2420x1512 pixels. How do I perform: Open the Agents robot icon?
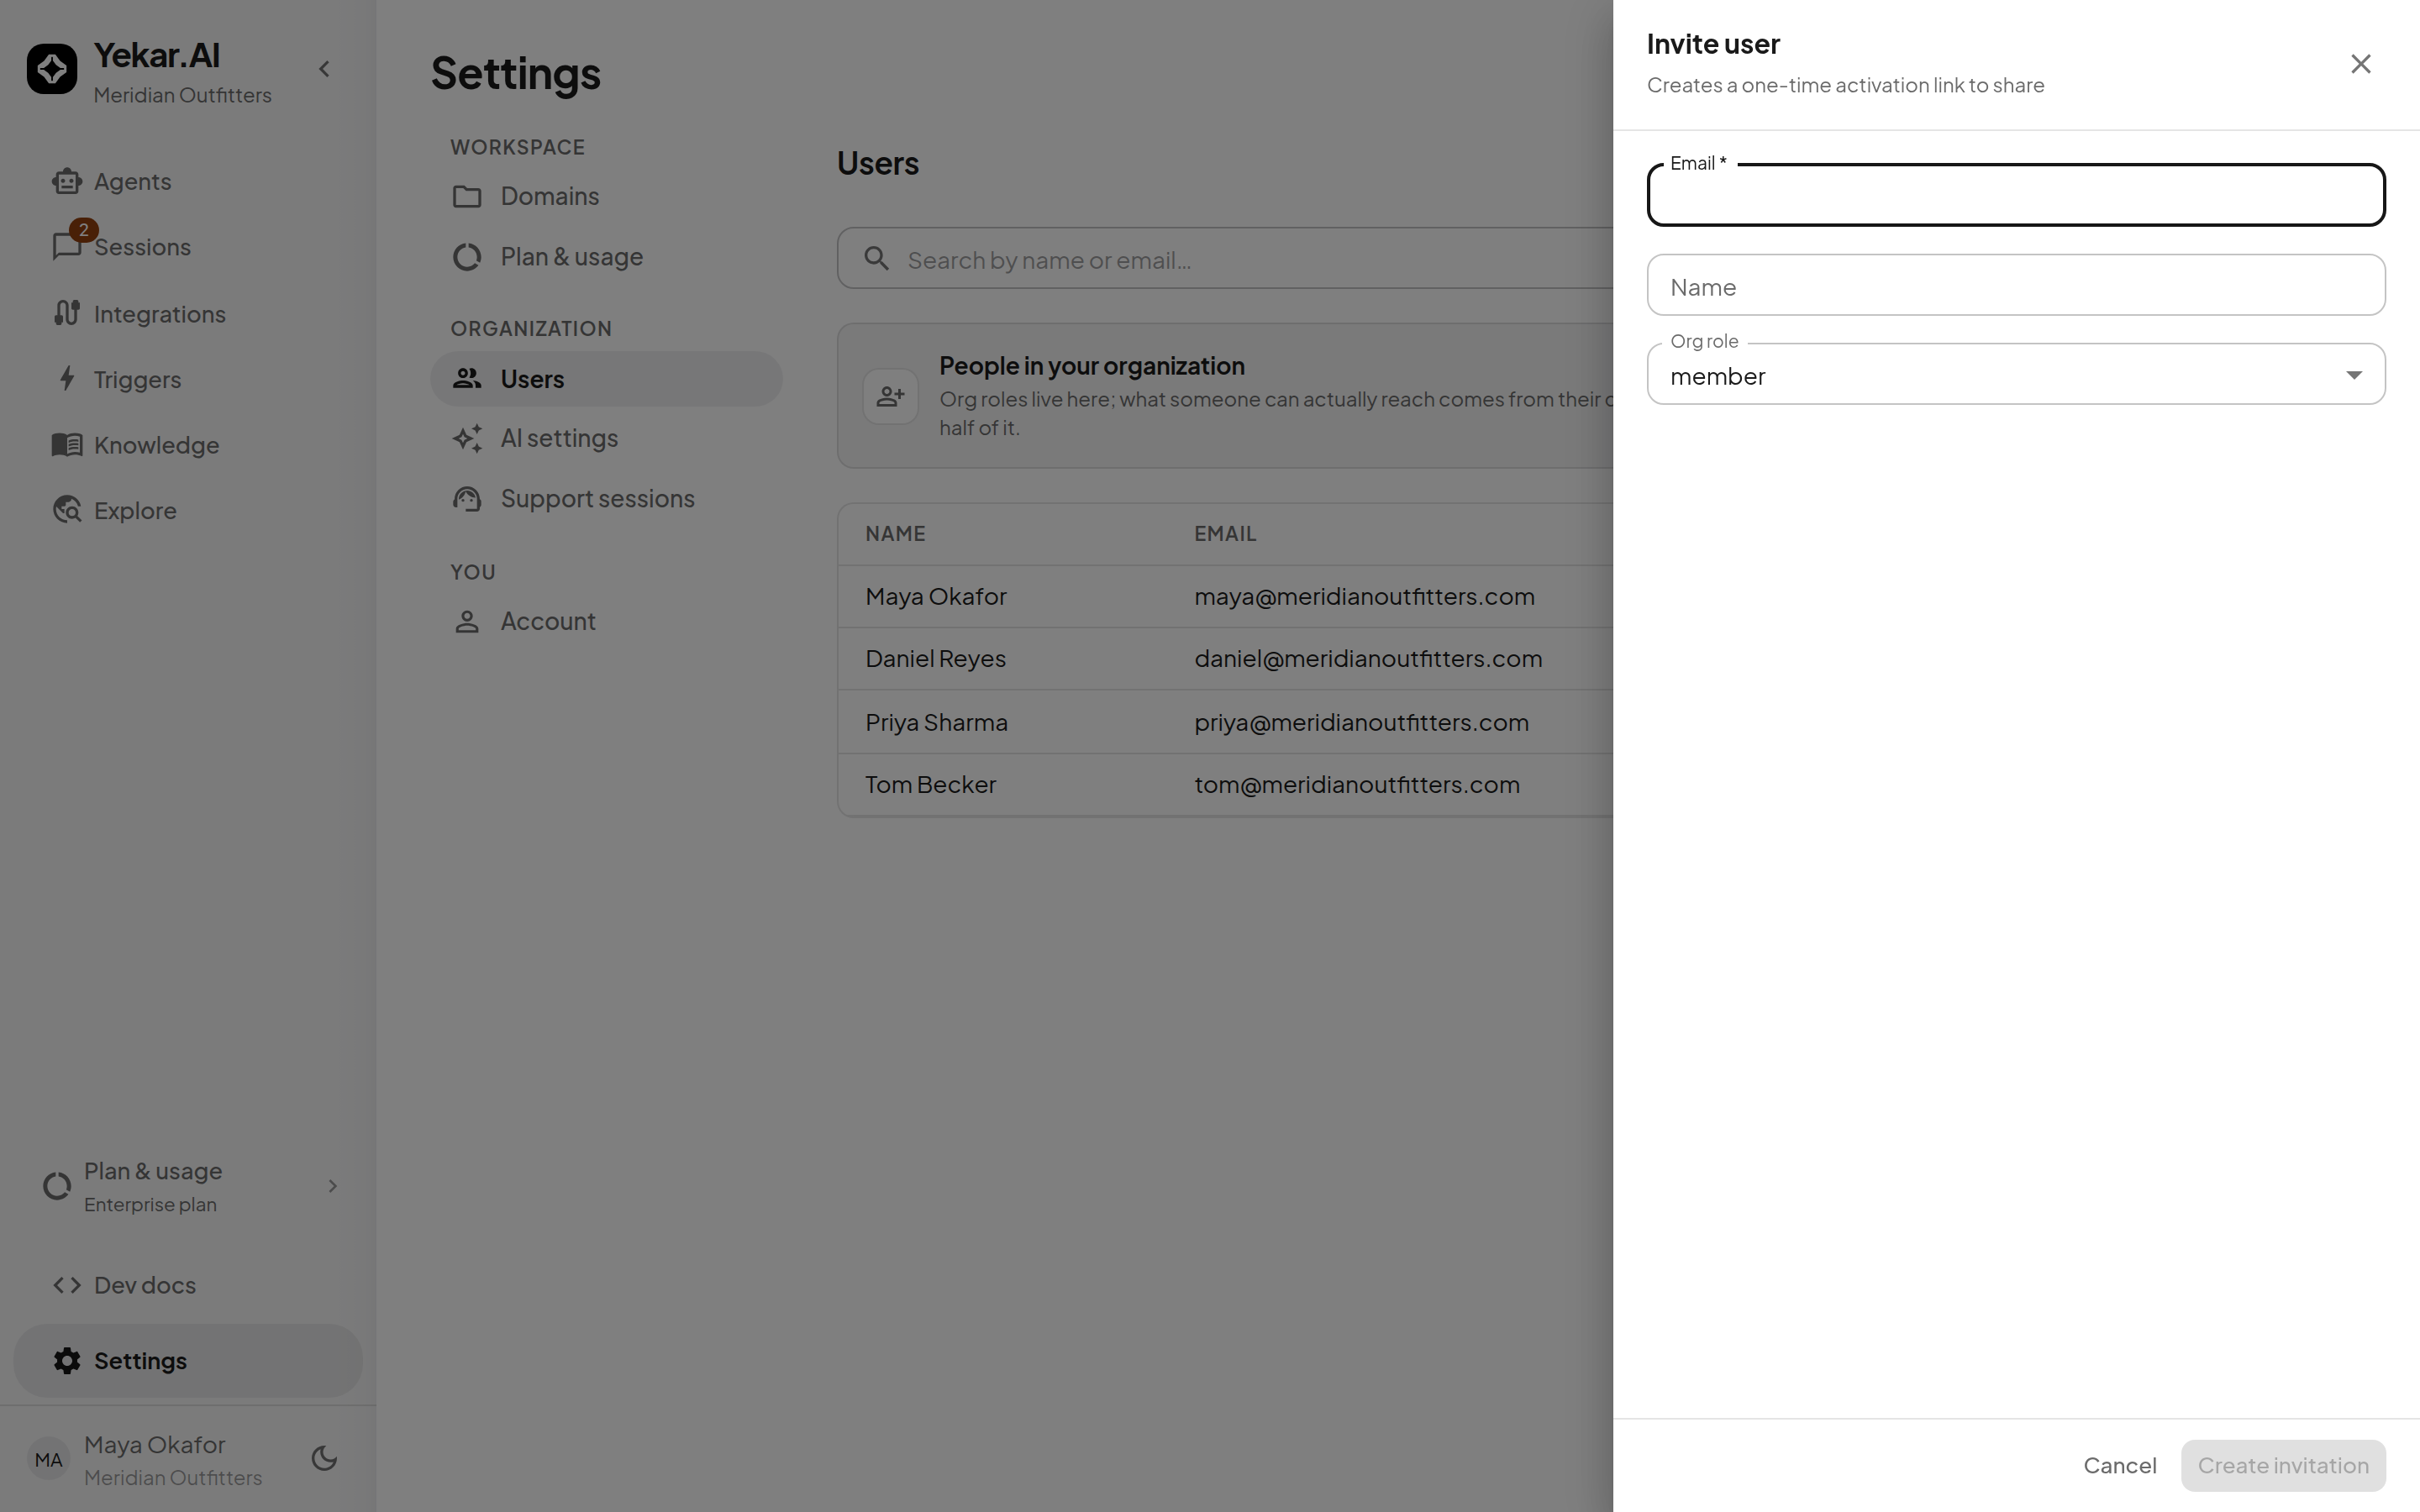coord(67,181)
